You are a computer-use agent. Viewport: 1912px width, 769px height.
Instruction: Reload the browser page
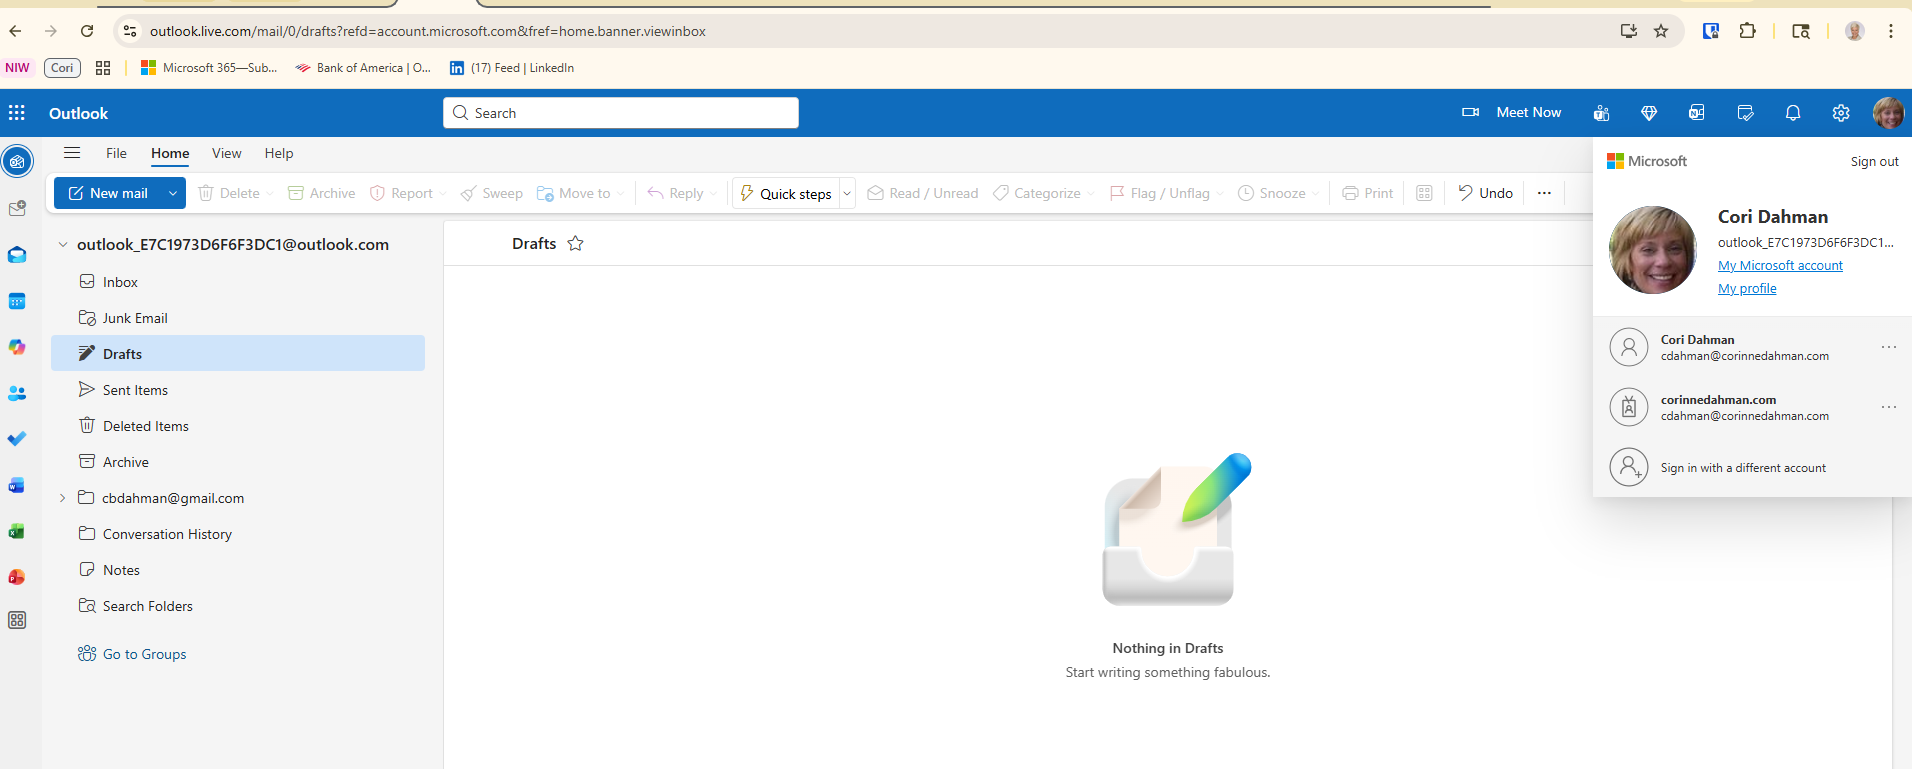click(87, 31)
